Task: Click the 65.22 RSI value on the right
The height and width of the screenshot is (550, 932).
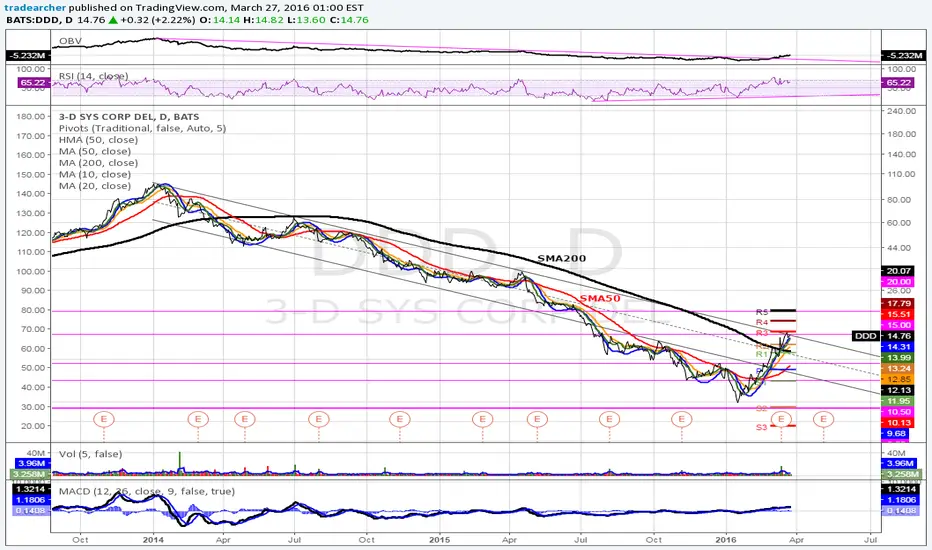Action: point(898,83)
